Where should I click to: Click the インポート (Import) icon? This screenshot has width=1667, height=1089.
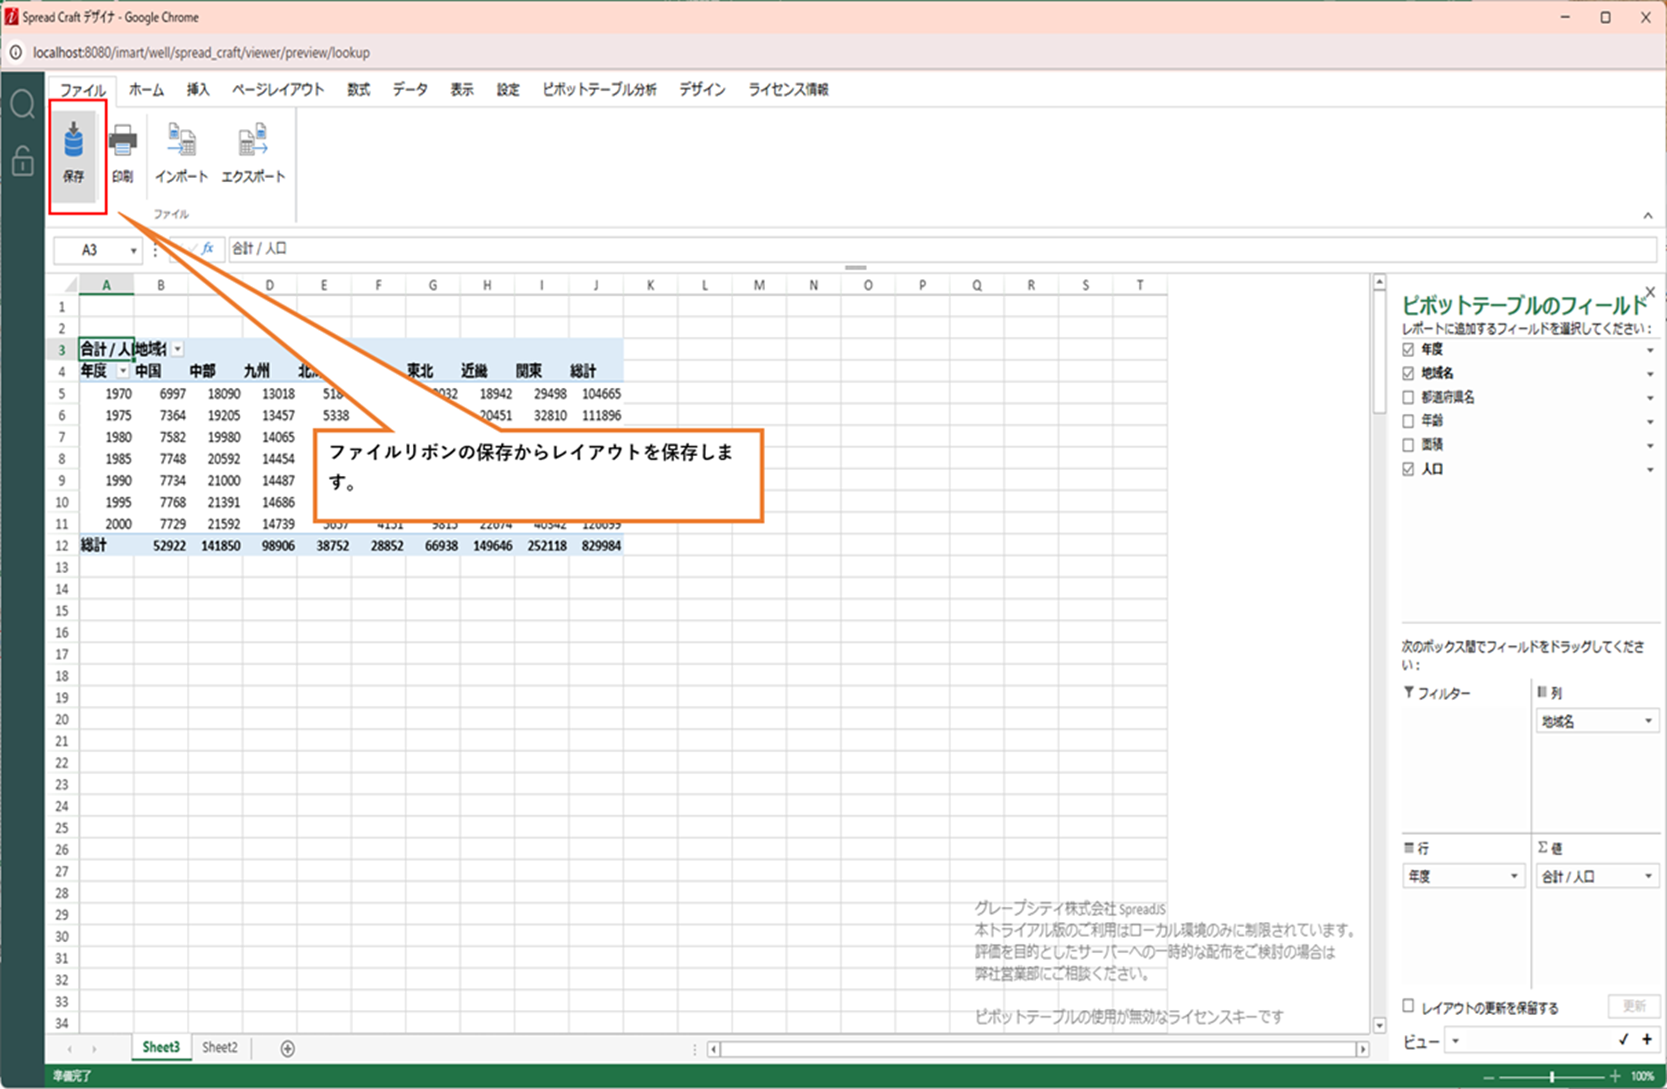[181, 152]
